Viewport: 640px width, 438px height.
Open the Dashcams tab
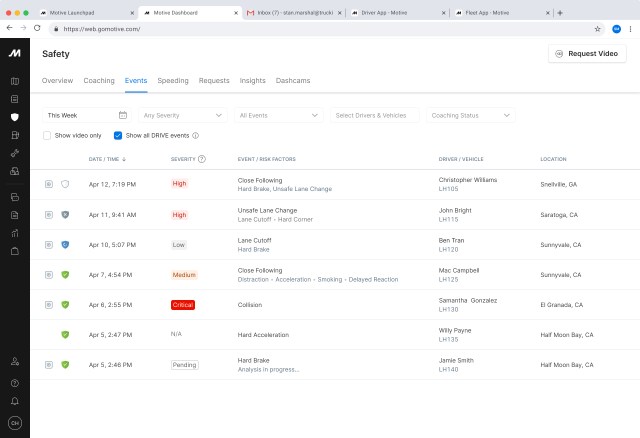(x=293, y=80)
